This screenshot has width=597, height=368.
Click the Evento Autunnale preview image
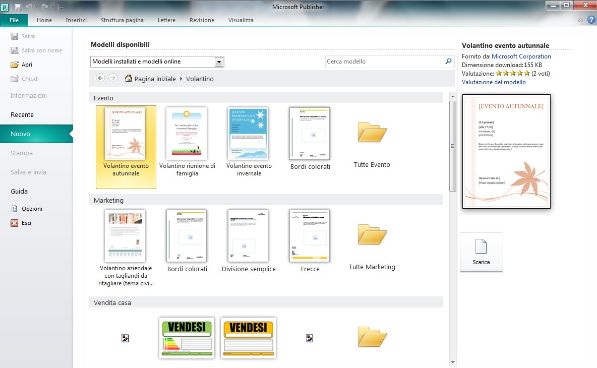(506, 151)
